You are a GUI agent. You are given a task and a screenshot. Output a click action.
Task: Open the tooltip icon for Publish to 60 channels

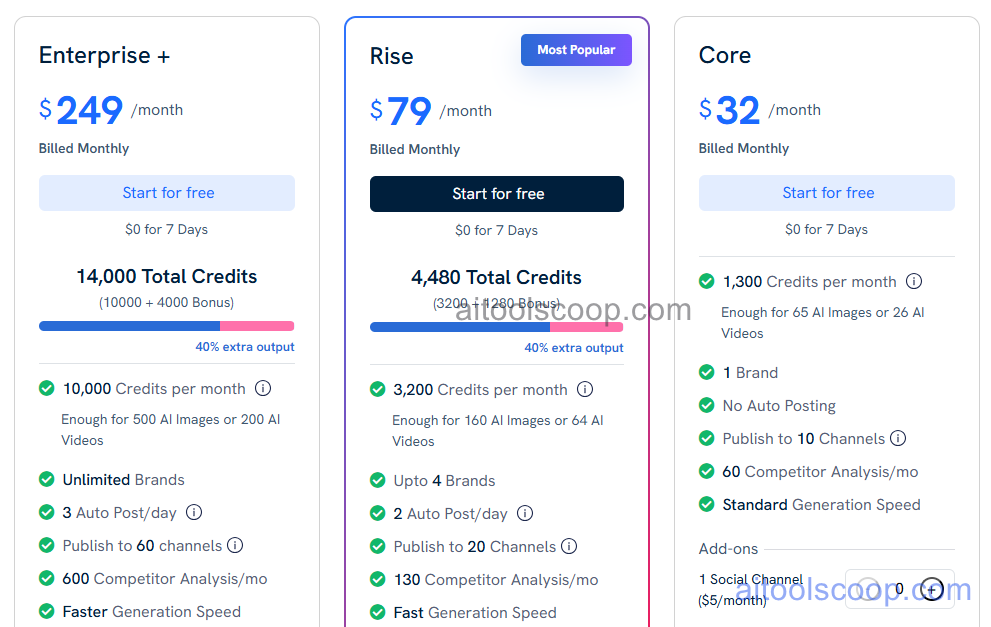tap(235, 546)
